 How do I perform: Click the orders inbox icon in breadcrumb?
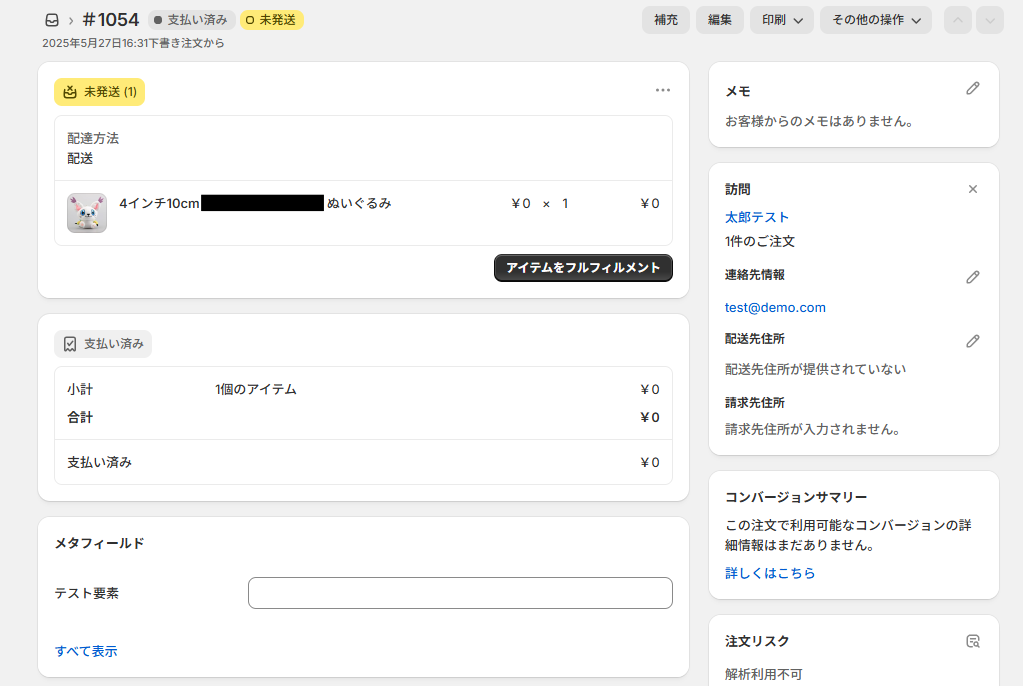(52, 20)
